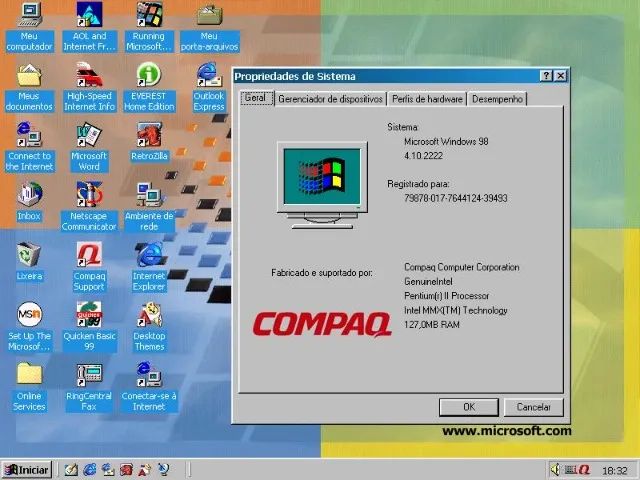Click the Cancelar button
Image resolution: width=640 pixels, height=480 pixels.
point(533,407)
